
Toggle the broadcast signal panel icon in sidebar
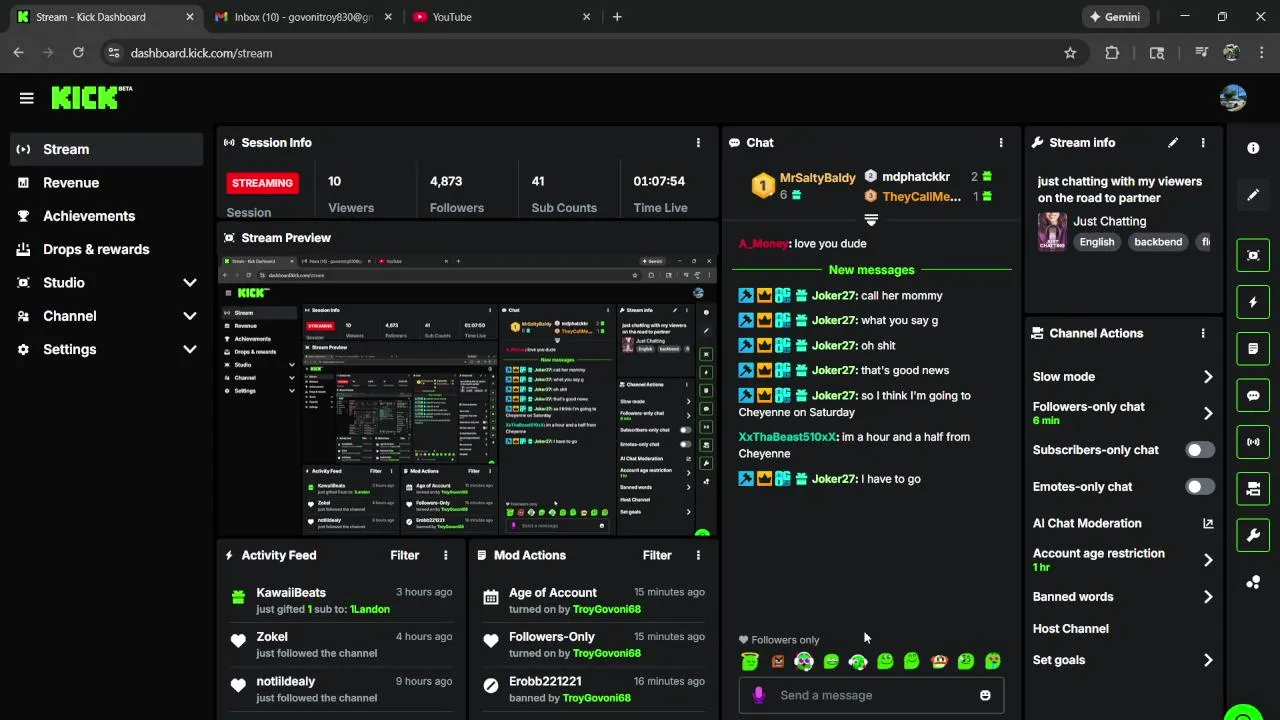click(1253, 442)
